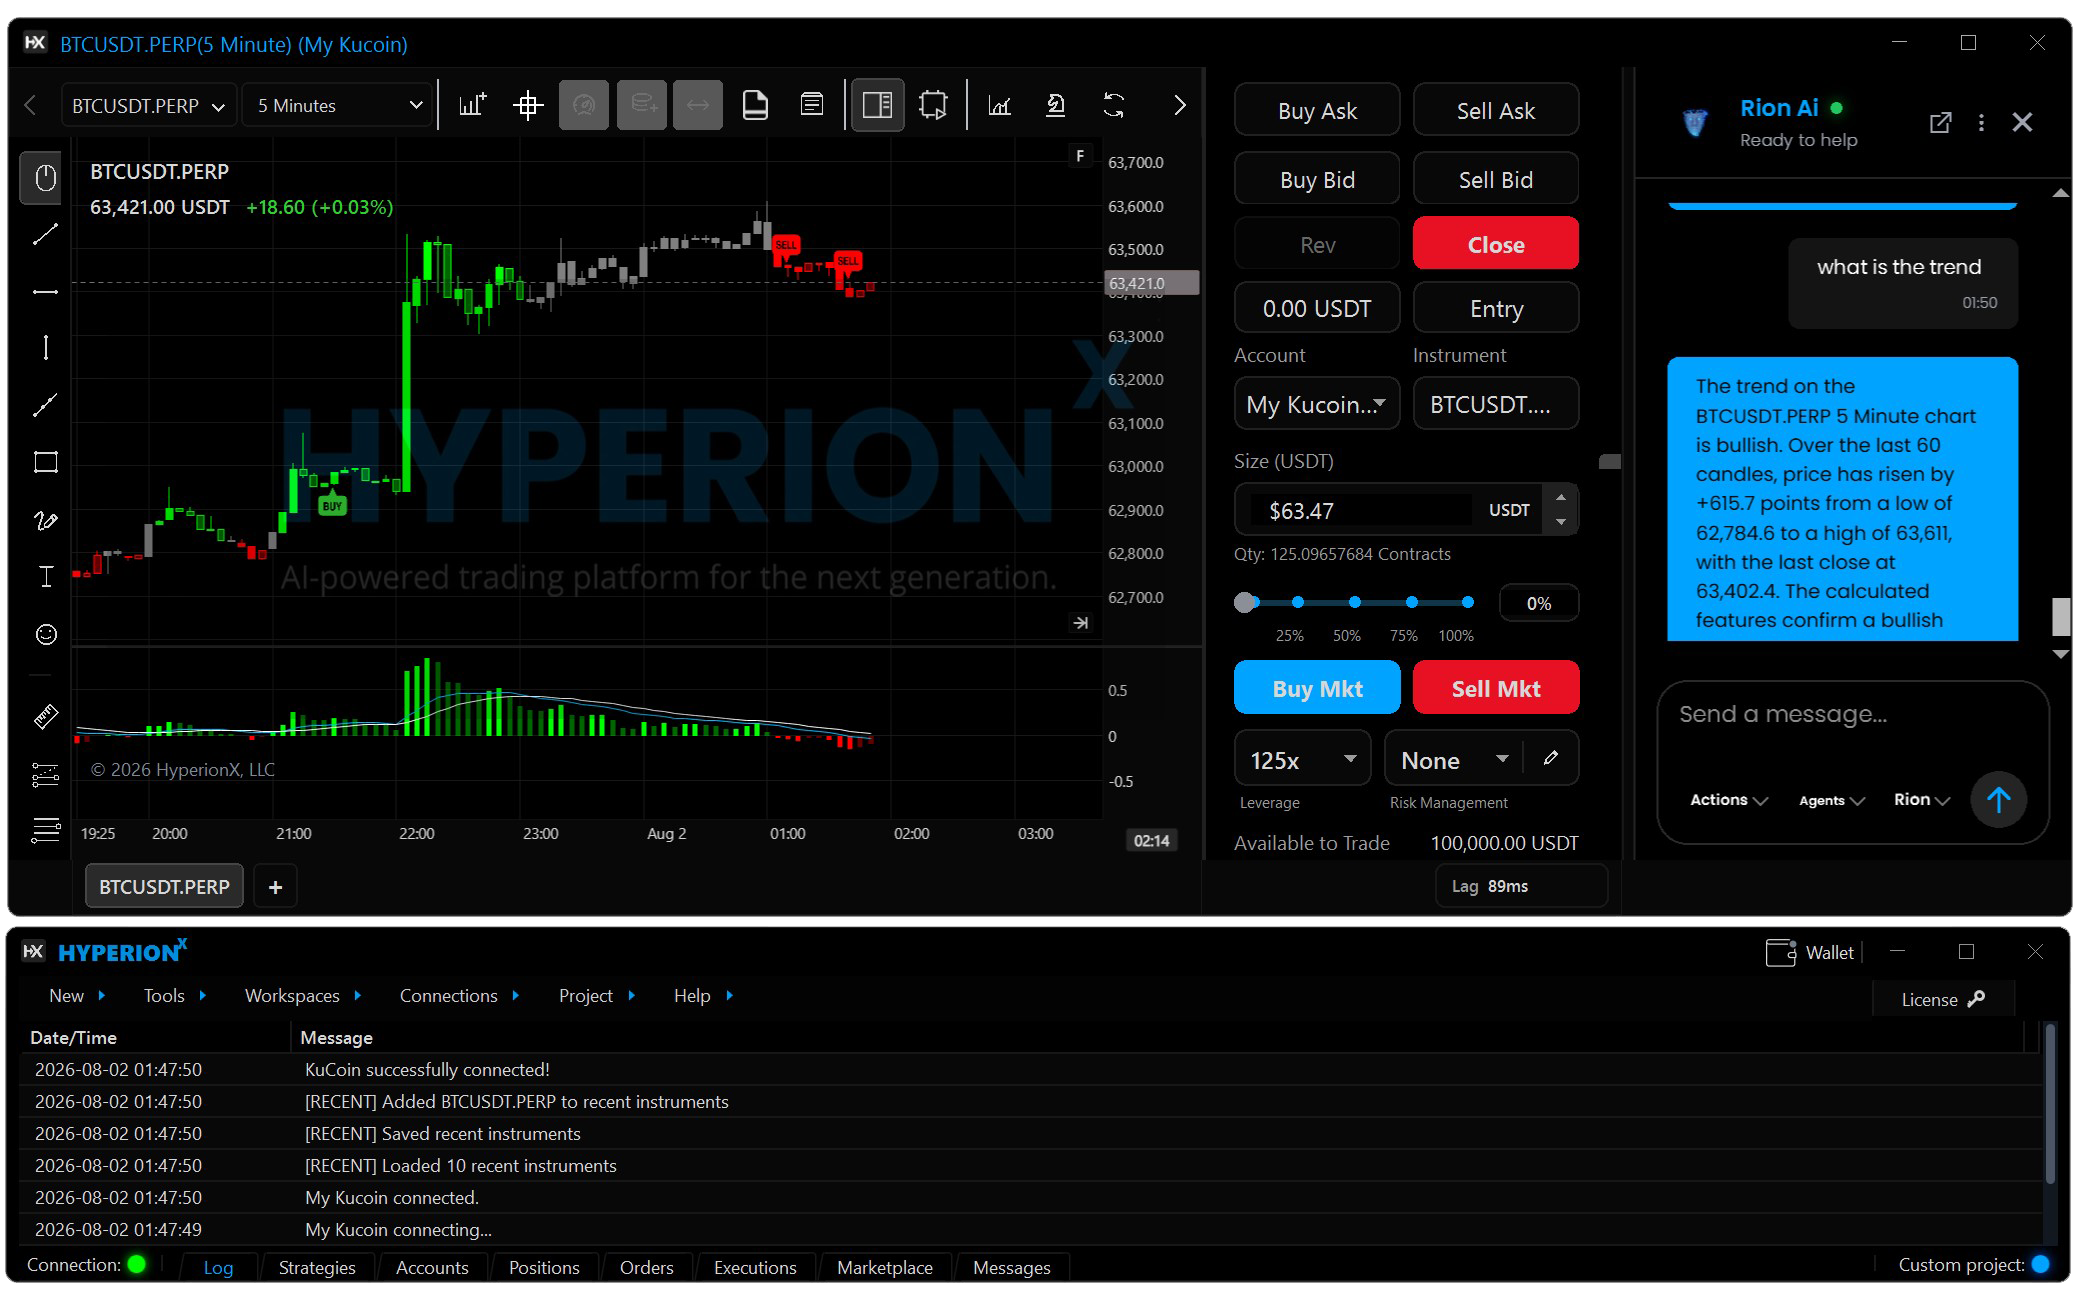
Task: Open the New menu in HyperionX
Action: tap(78, 995)
